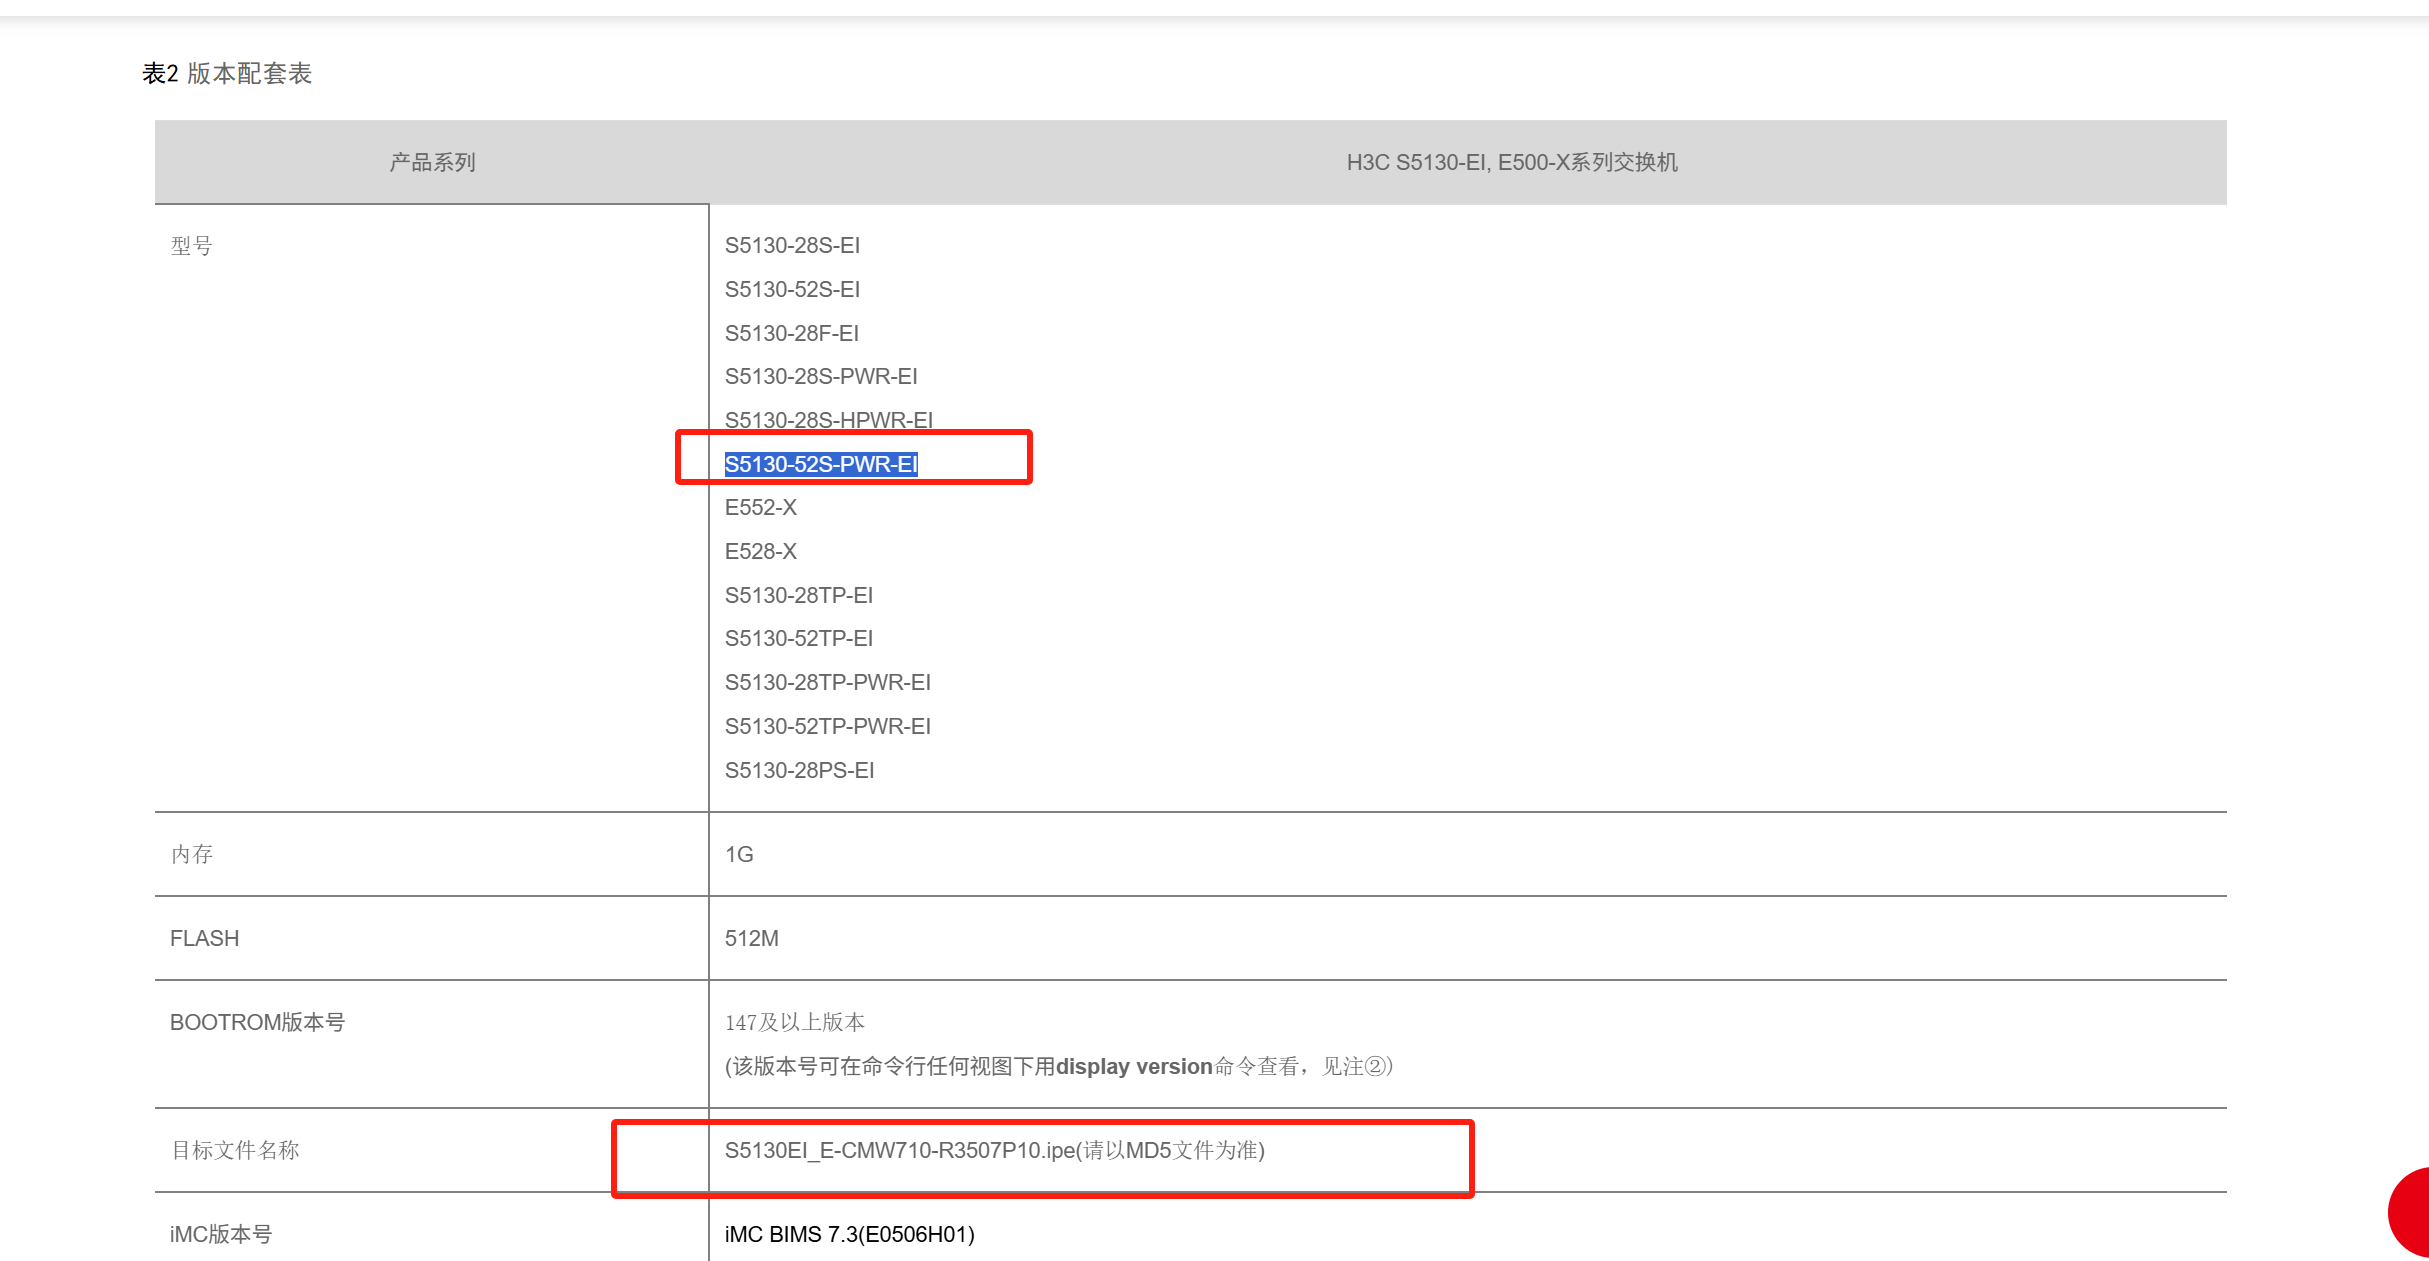Click the S5130-28S-PWR-EI model entry
2429x1261 pixels.
pos(820,376)
